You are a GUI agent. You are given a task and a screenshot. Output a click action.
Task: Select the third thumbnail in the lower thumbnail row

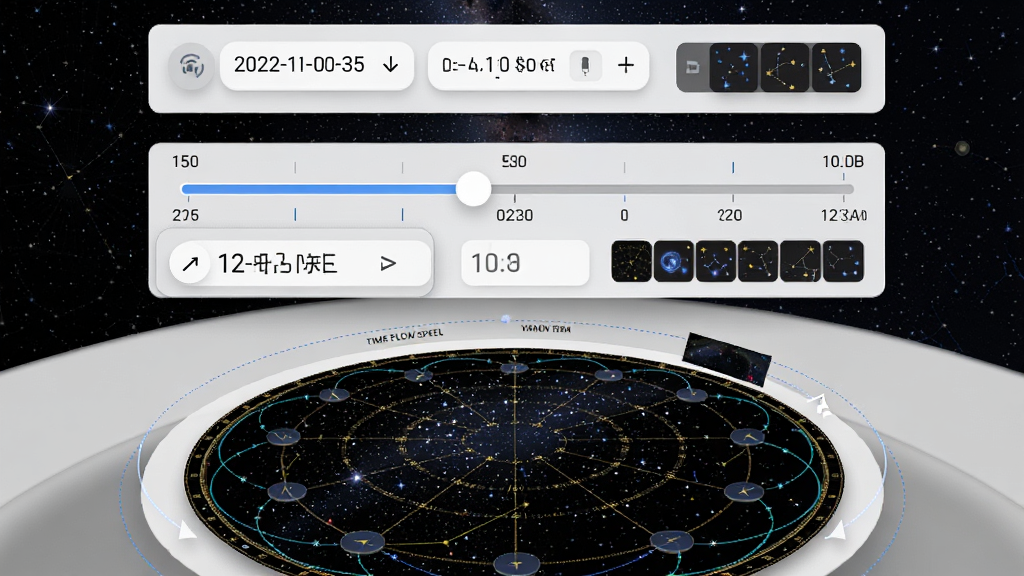(716, 261)
